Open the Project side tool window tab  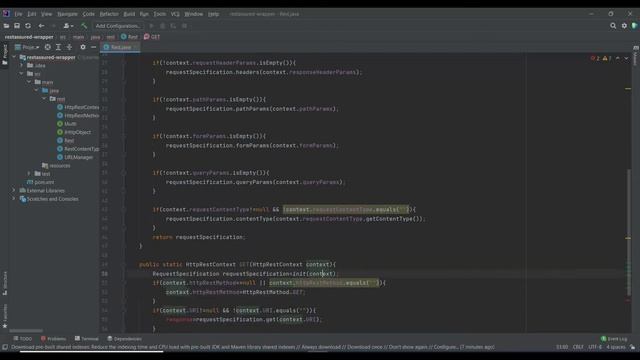tap(4, 54)
